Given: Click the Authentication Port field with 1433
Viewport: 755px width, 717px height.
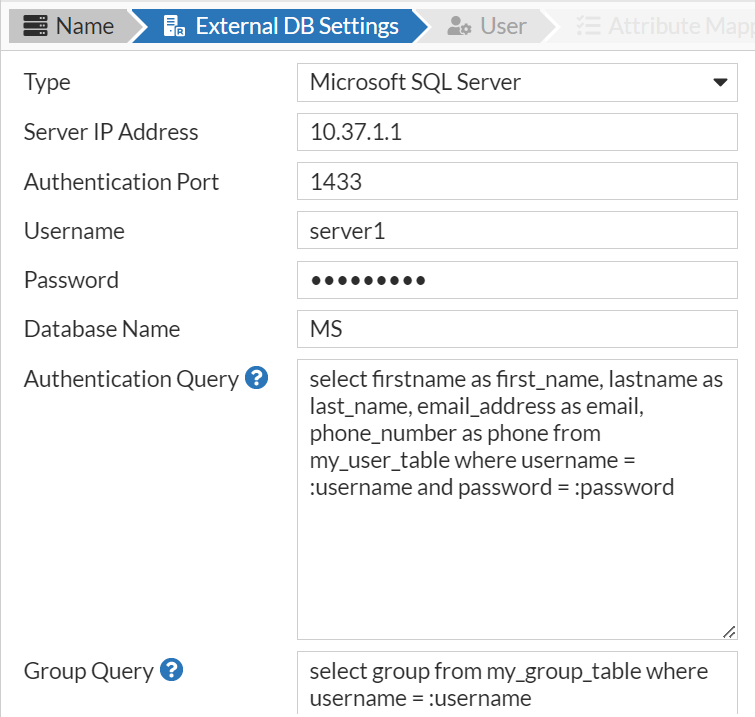Looking at the screenshot, I should pos(517,181).
